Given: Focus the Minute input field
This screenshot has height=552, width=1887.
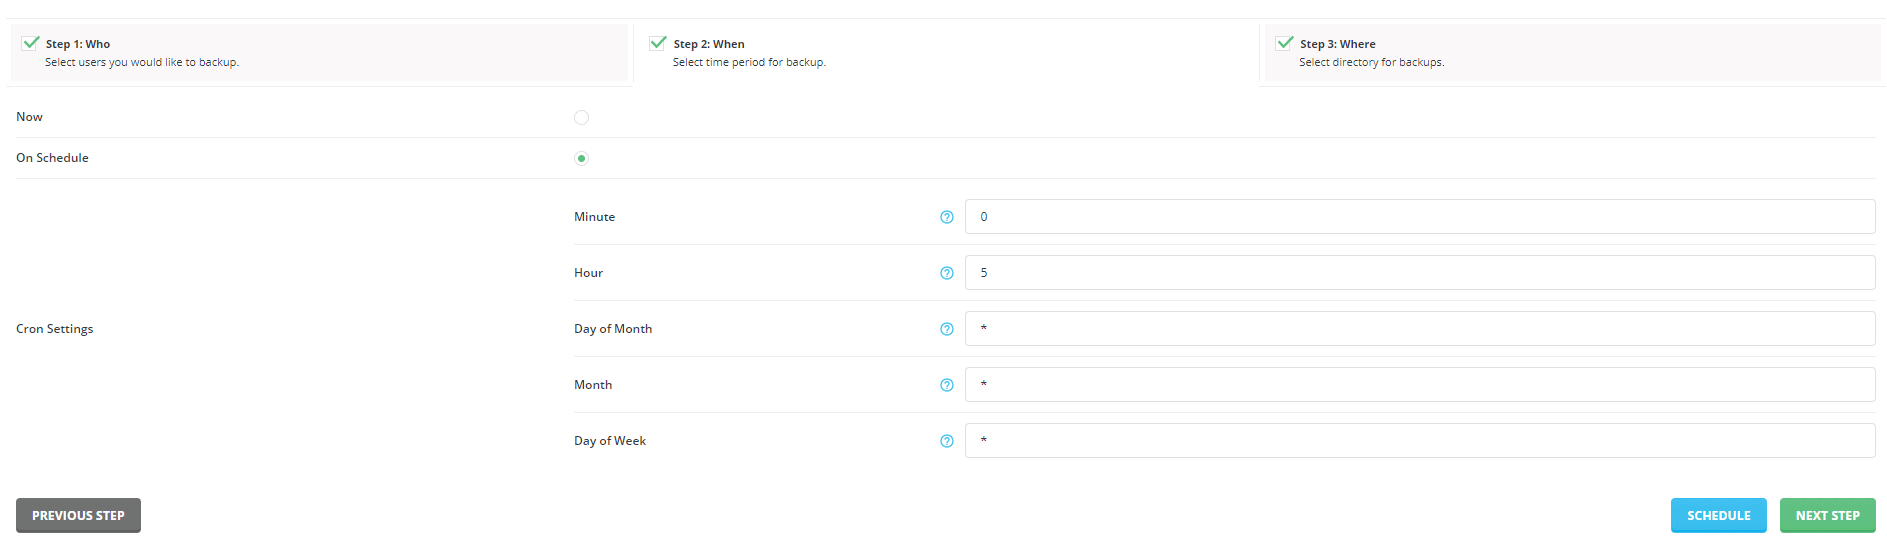Looking at the screenshot, I should (1419, 217).
